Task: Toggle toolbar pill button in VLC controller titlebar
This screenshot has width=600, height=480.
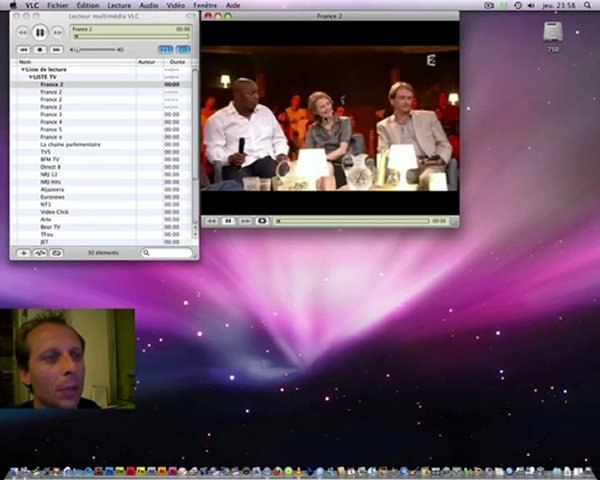Action: tap(191, 16)
